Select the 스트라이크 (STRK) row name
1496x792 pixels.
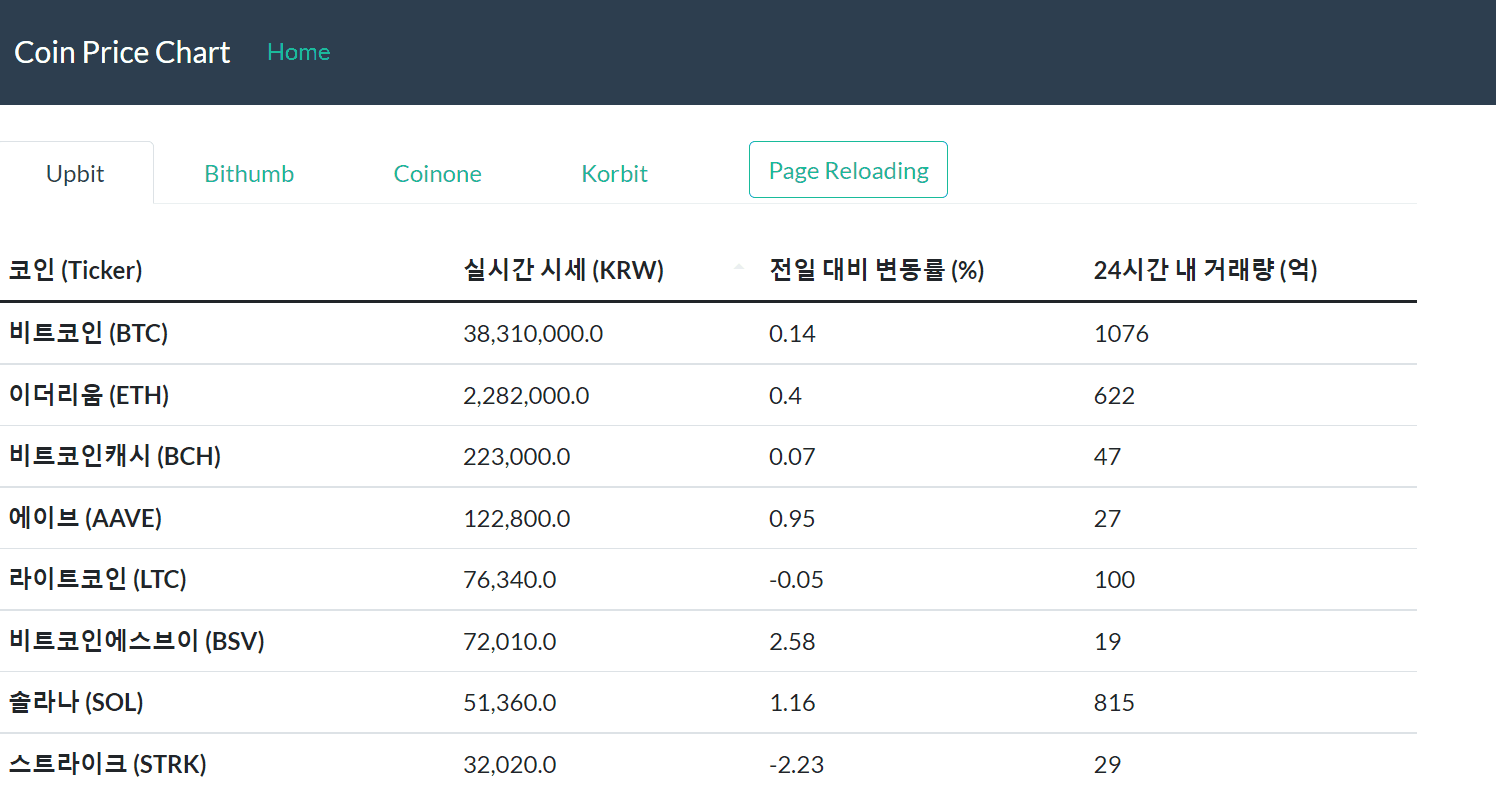(x=108, y=764)
